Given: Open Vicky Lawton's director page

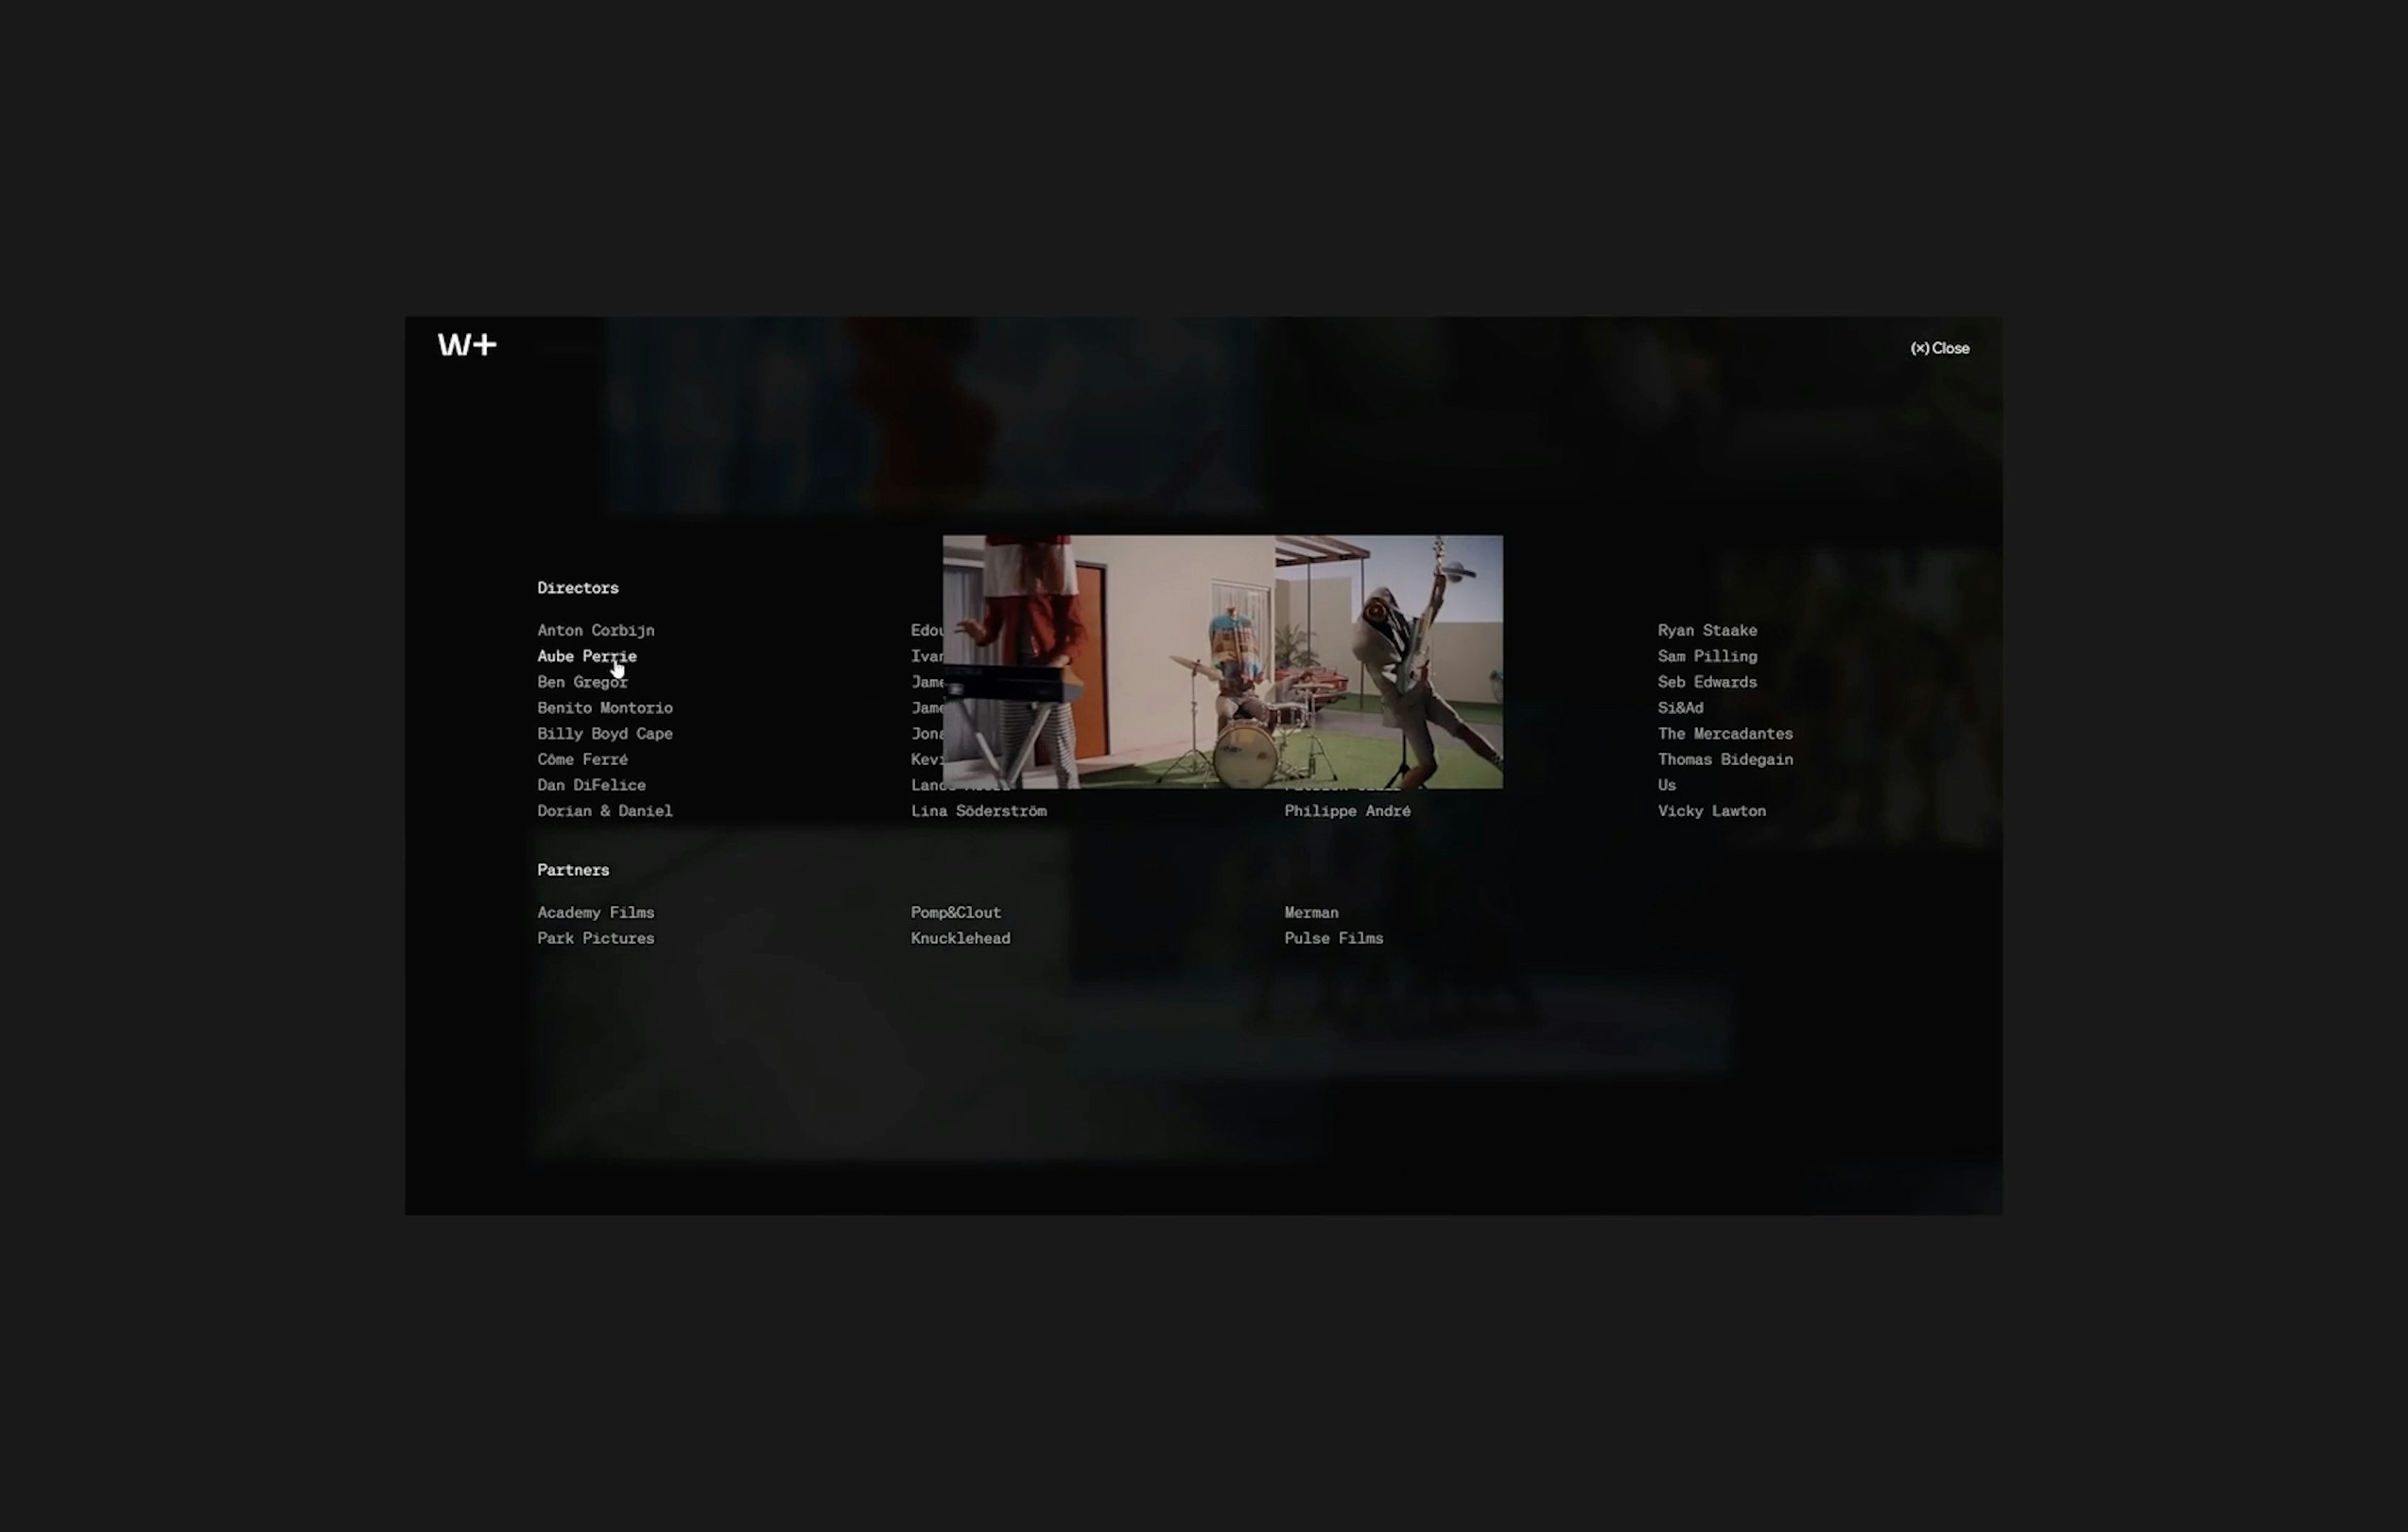Looking at the screenshot, I should (x=1712, y=811).
